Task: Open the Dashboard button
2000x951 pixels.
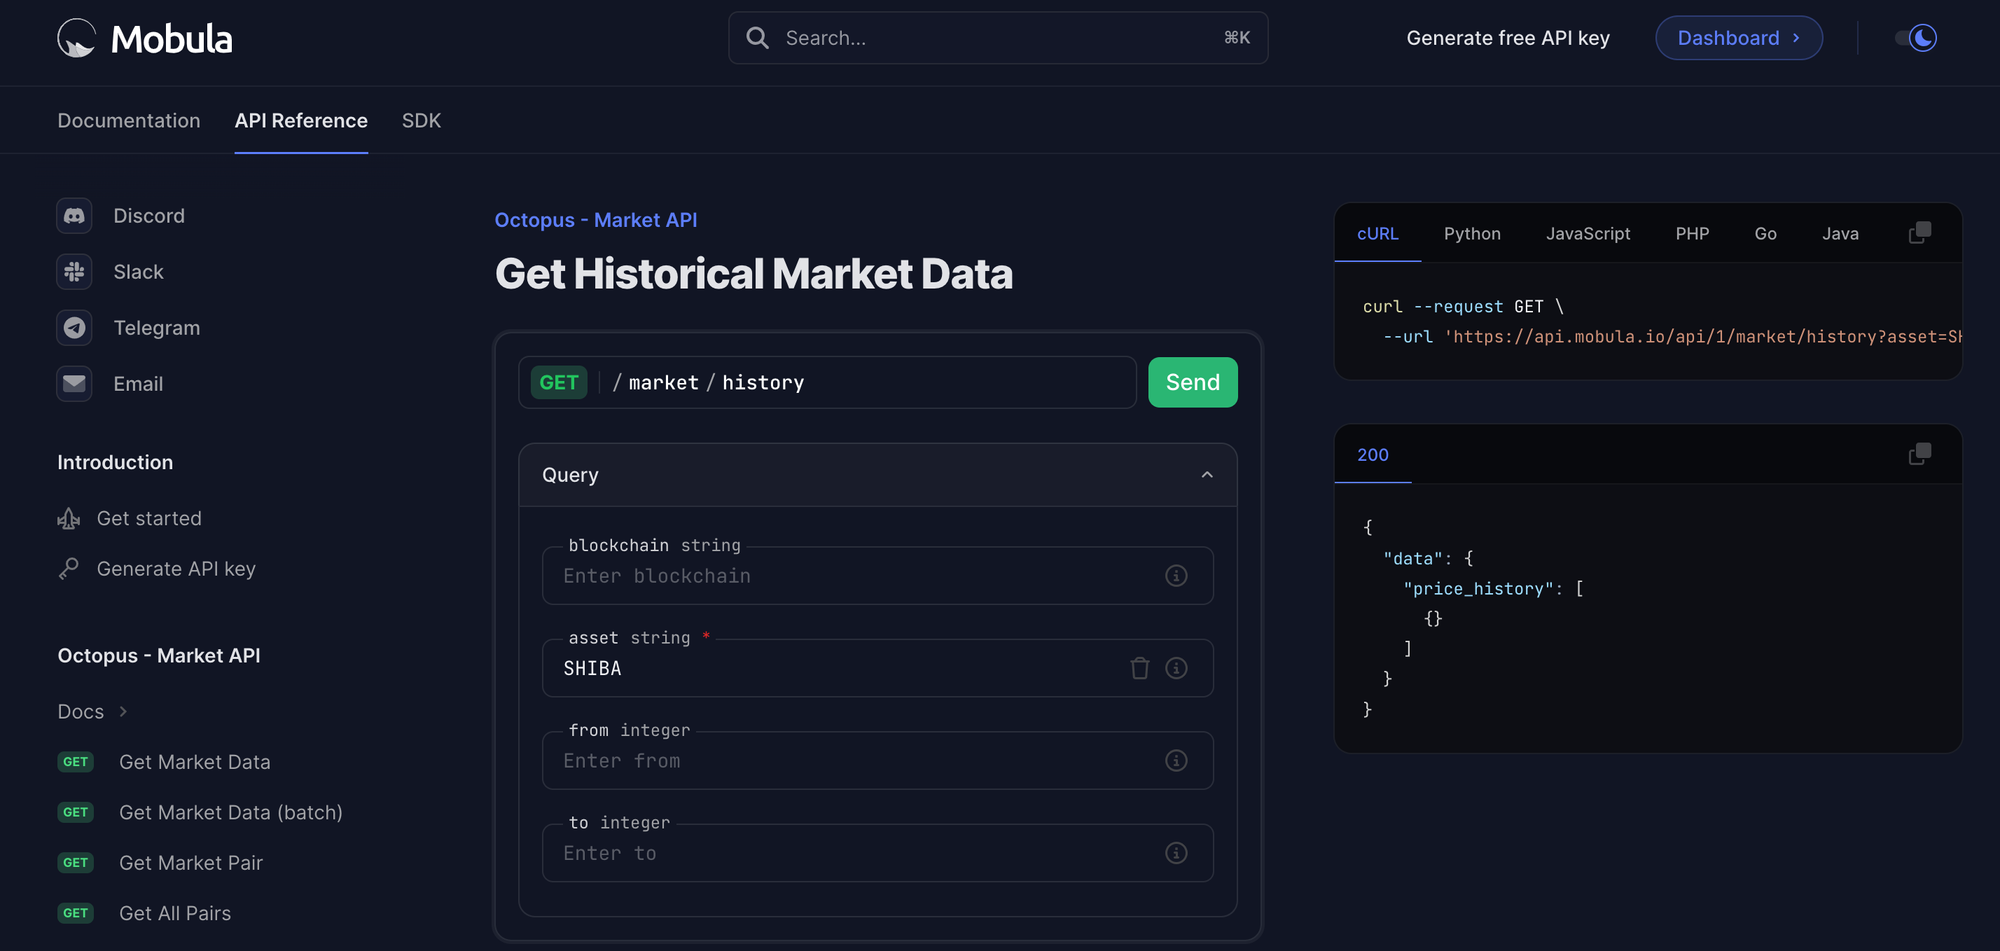Action: tap(1739, 38)
